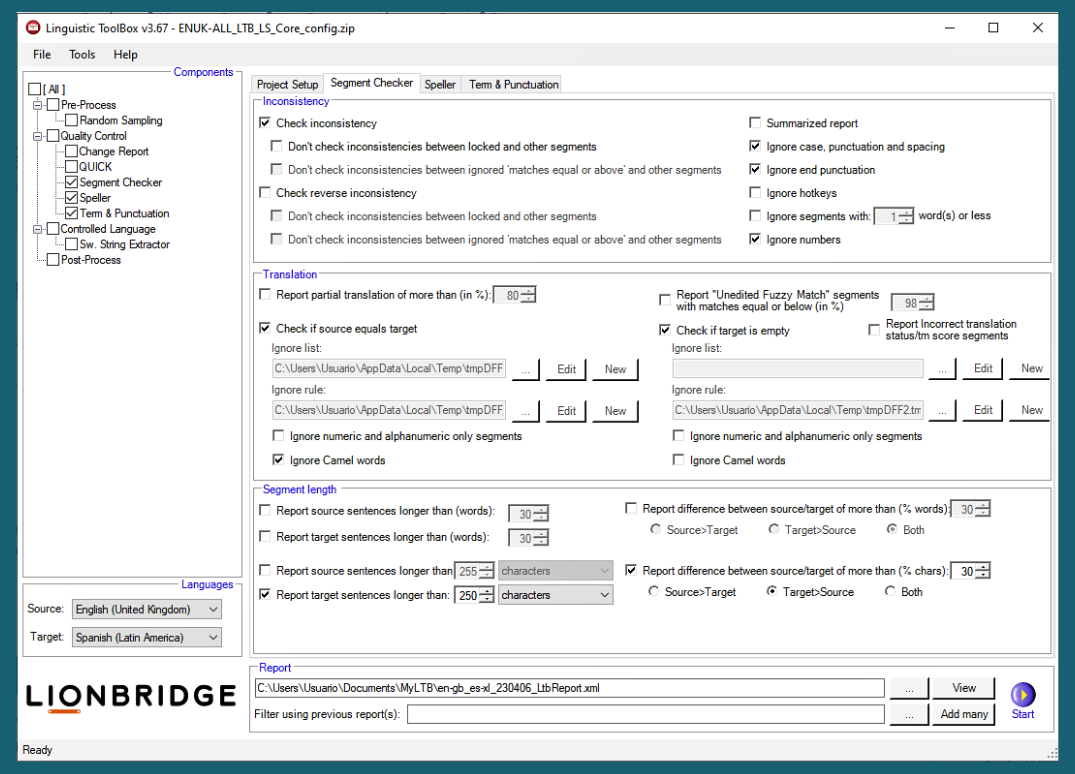
Task: Select the Both radio for word difference
Action: pos(890,529)
